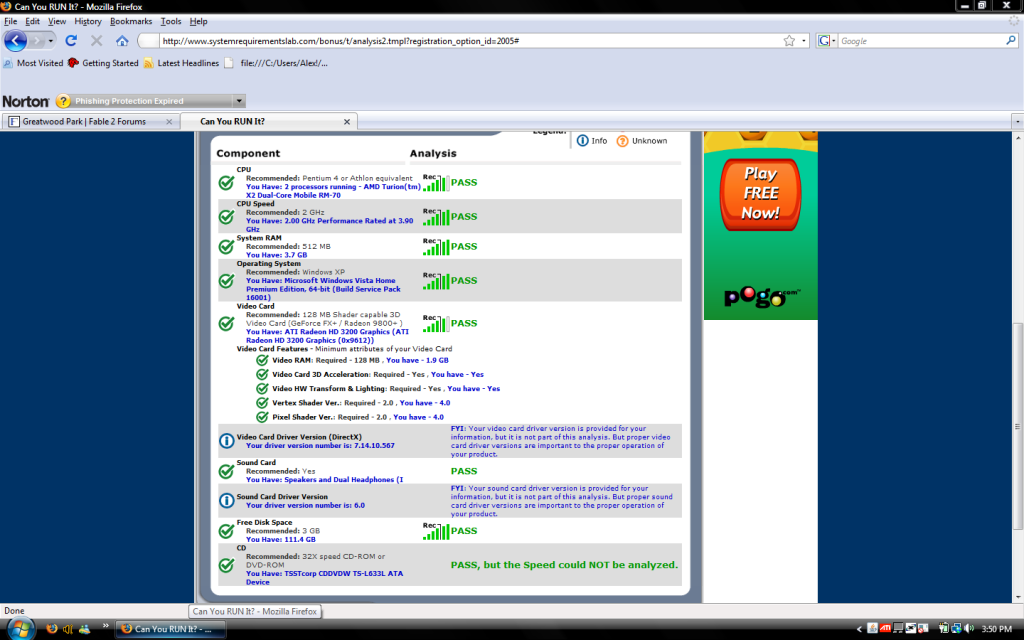Click the magnifier in the Google search box
Image resolution: width=1024 pixels, height=640 pixels.
[x=1011, y=40]
